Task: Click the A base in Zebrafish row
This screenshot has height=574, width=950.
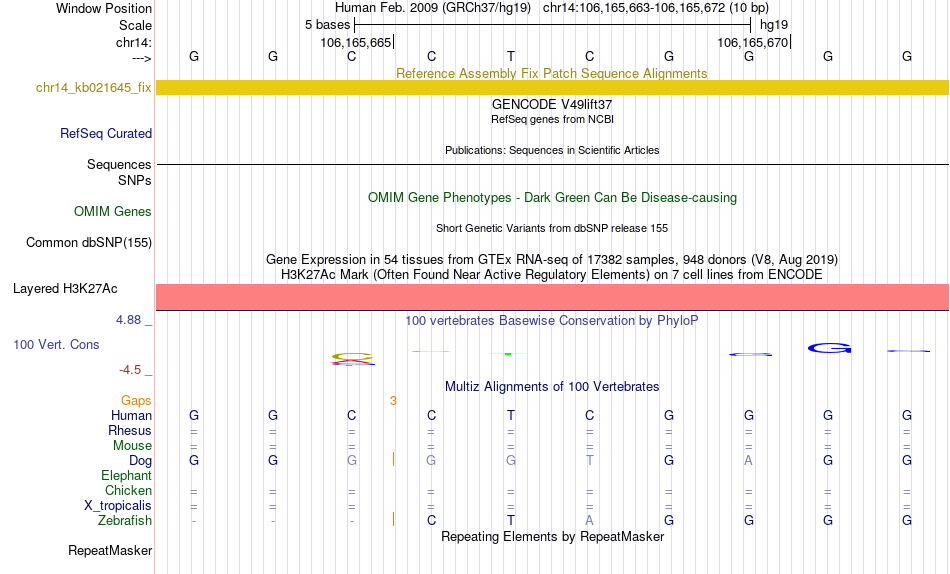Action: 590,520
